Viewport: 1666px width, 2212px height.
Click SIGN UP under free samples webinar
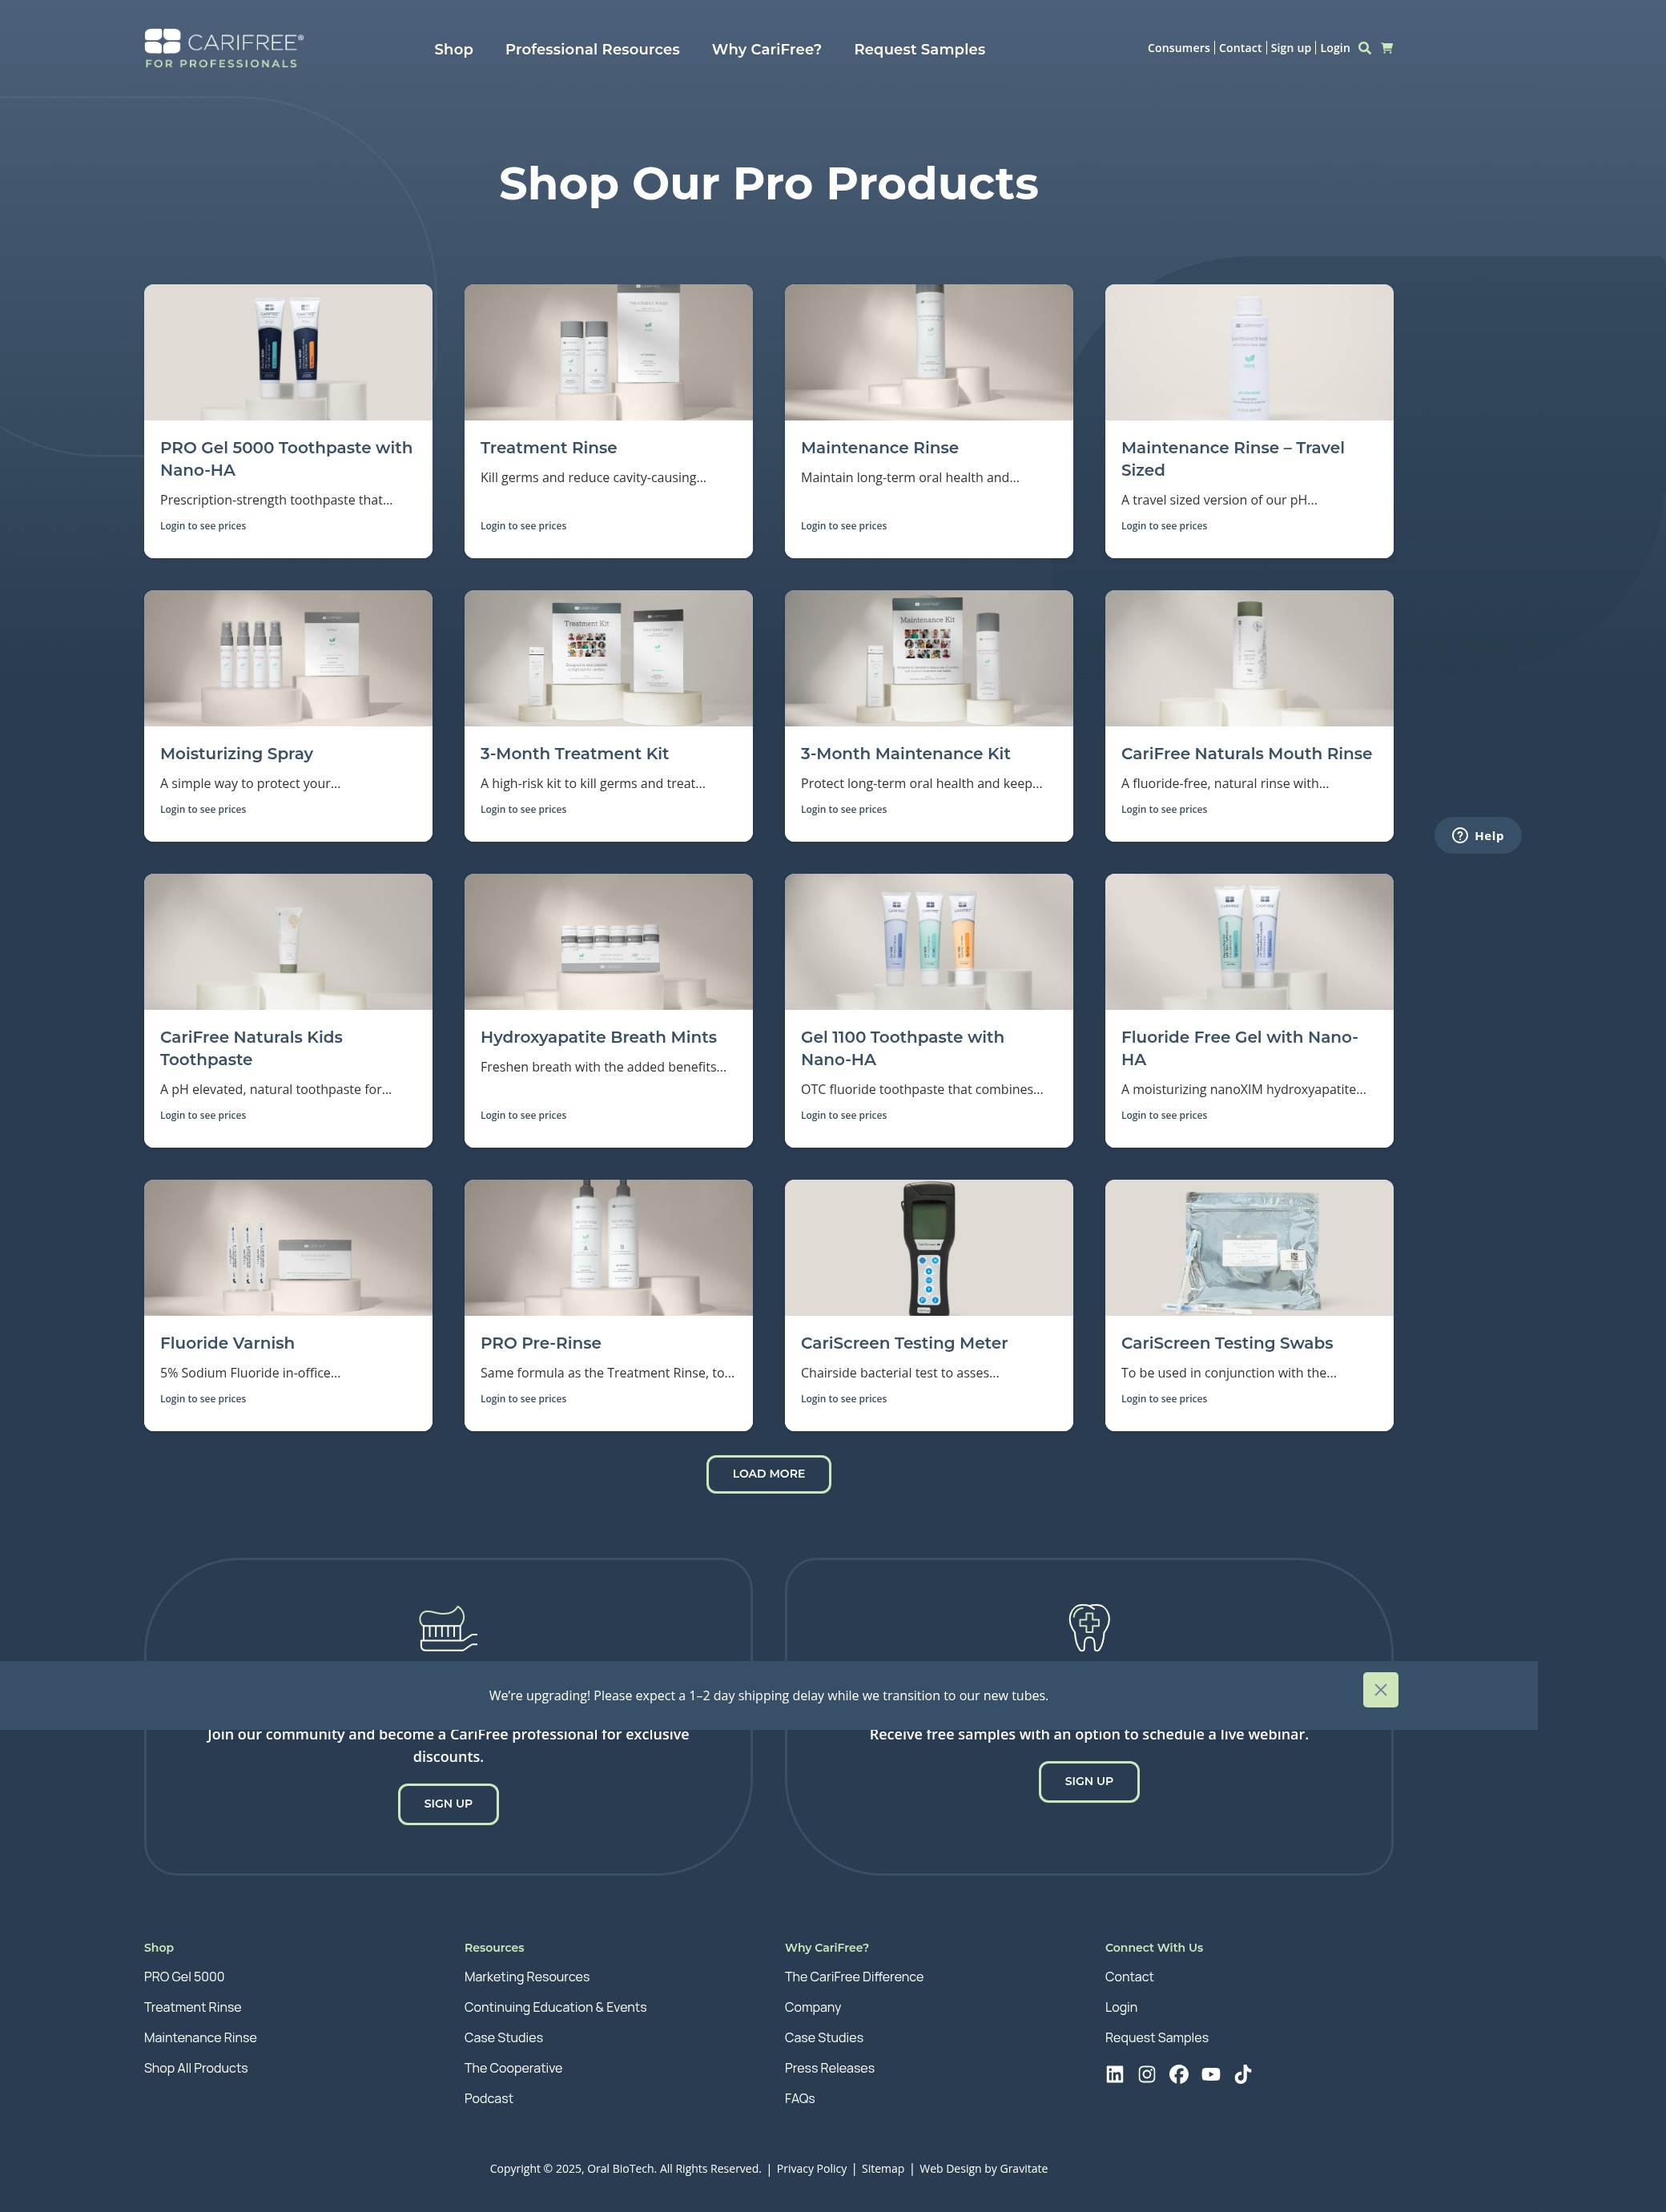[1089, 1781]
